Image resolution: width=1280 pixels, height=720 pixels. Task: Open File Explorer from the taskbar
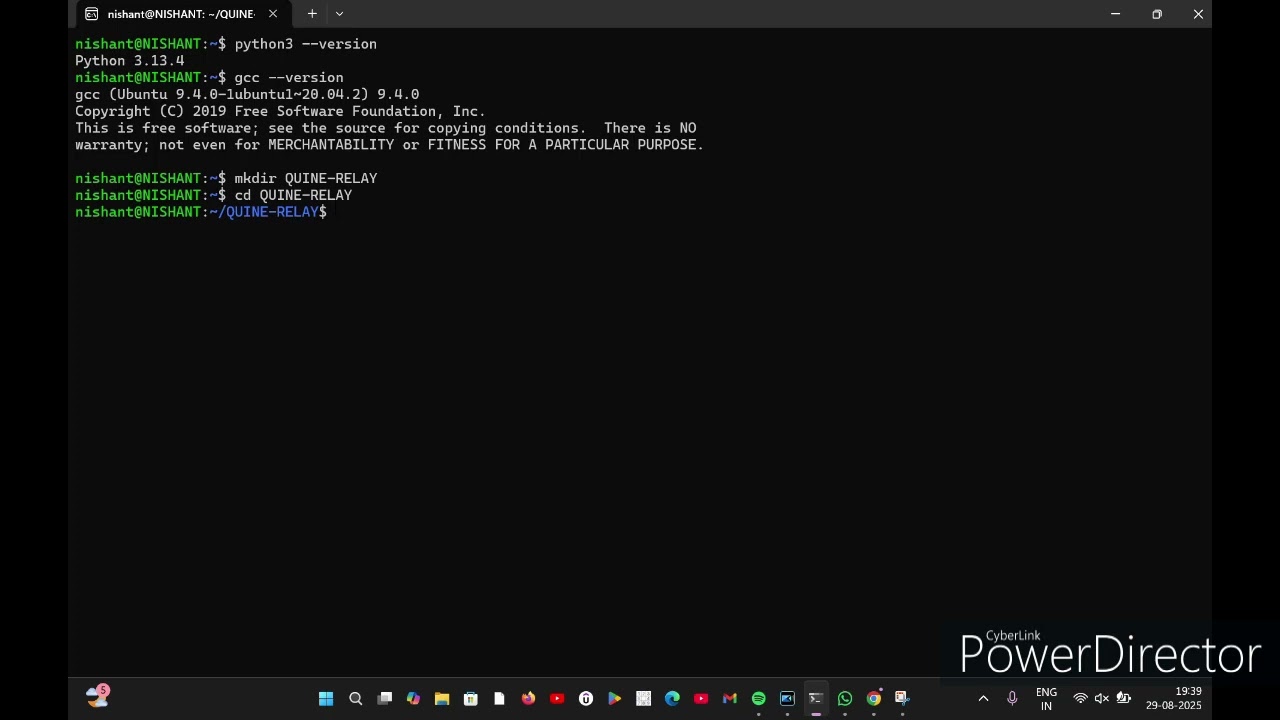[442, 698]
